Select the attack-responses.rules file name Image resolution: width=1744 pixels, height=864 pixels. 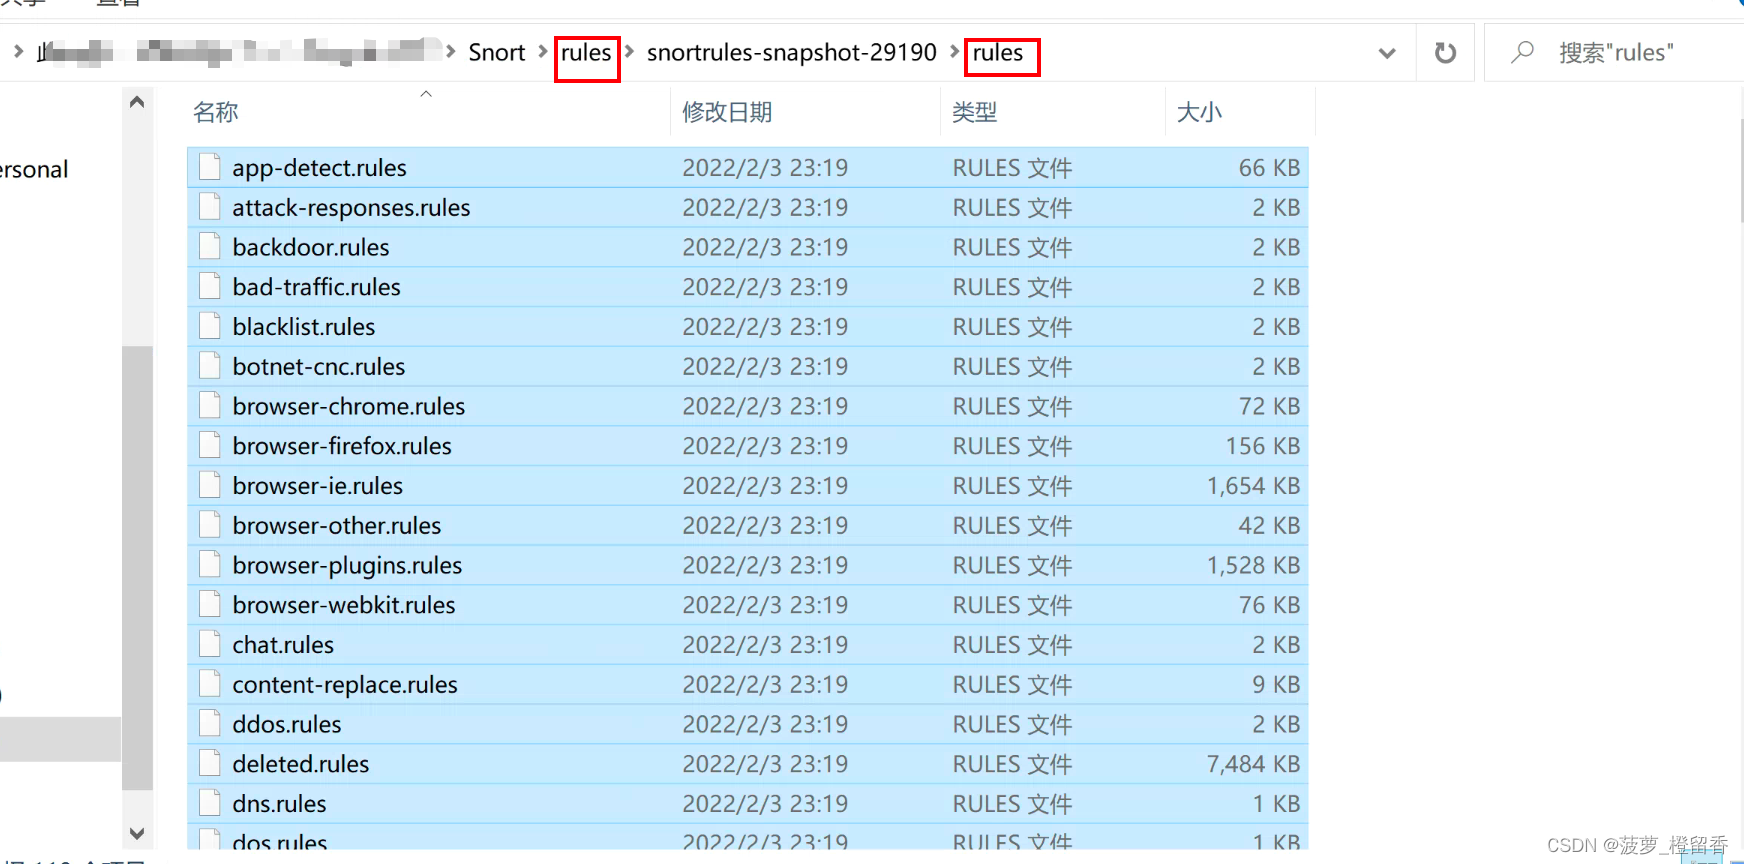pos(351,208)
